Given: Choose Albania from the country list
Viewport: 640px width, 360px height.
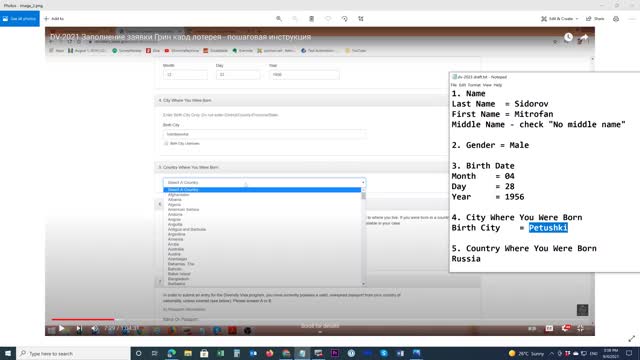Looking at the screenshot, I should 175,200.
